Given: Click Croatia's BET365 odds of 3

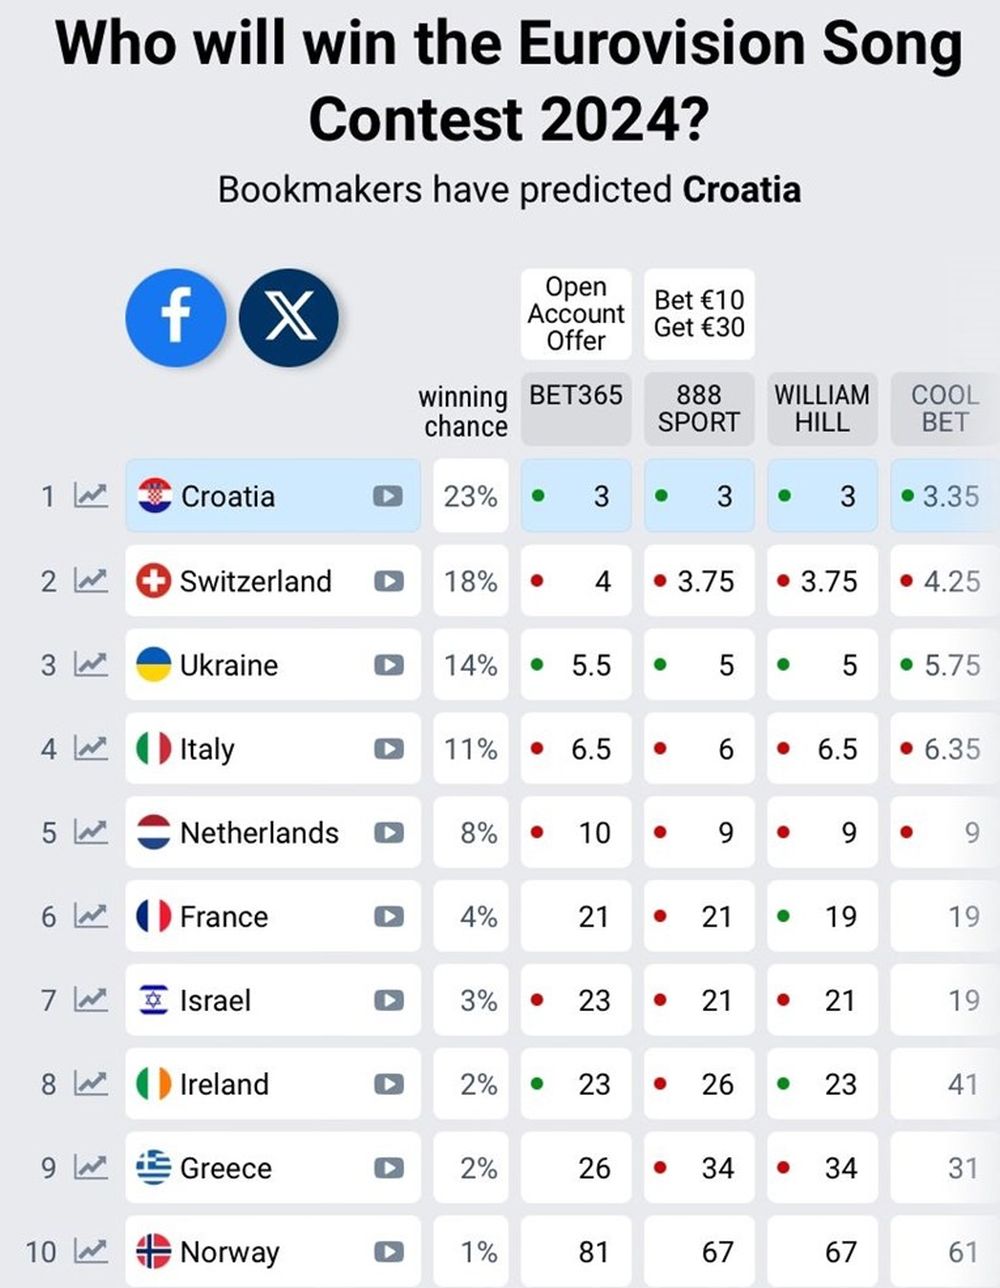Looking at the screenshot, I should [576, 496].
